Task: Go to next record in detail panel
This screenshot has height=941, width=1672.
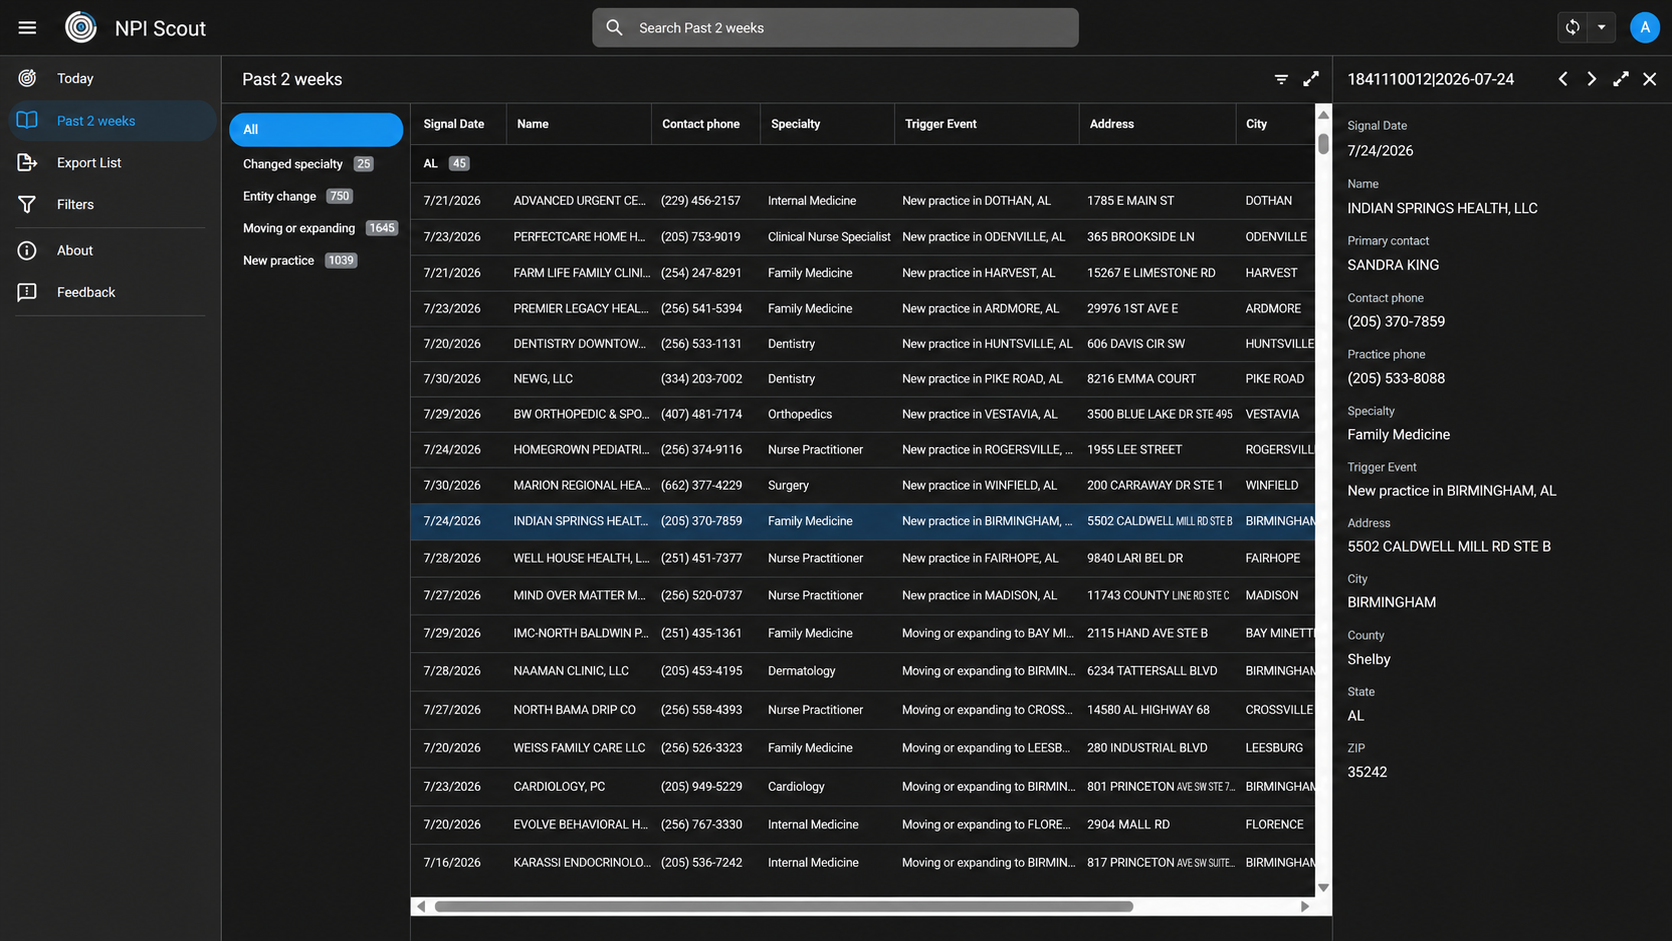Action: click(1592, 79)
